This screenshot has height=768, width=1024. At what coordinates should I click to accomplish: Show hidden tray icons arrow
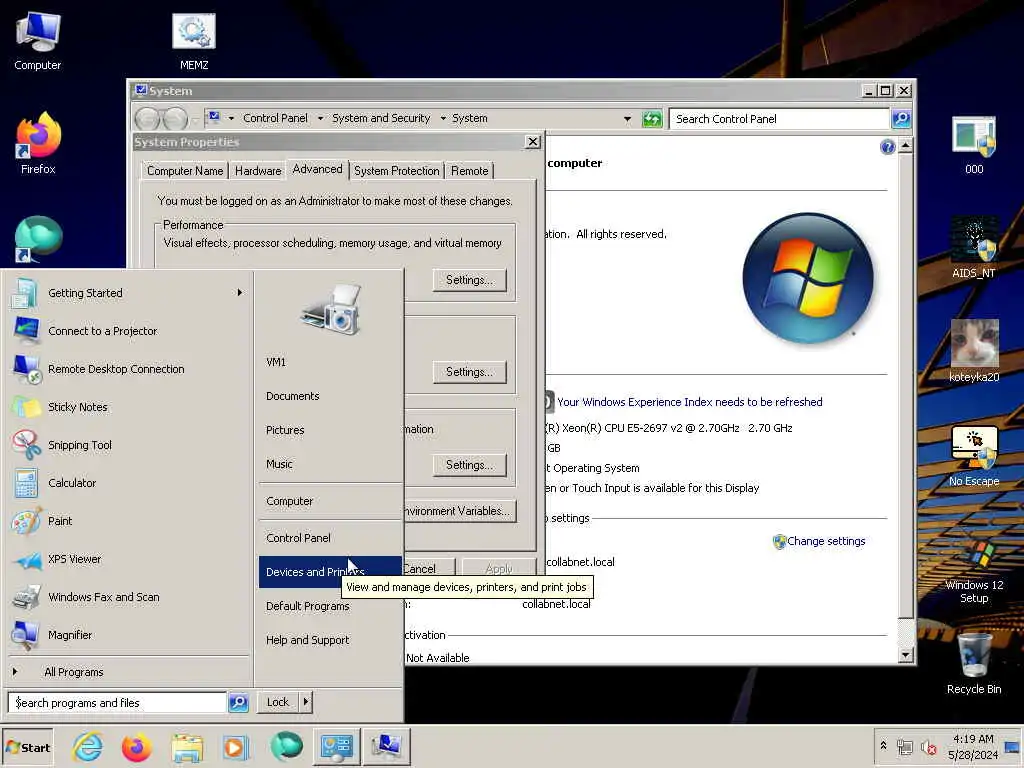coord(884,745)
